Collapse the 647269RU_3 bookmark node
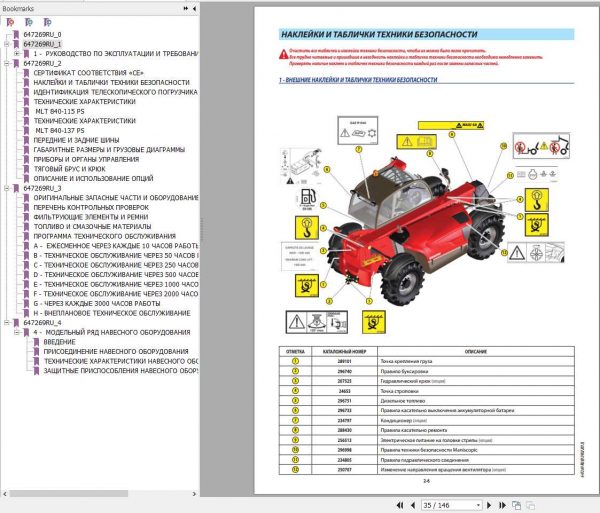 6,188
